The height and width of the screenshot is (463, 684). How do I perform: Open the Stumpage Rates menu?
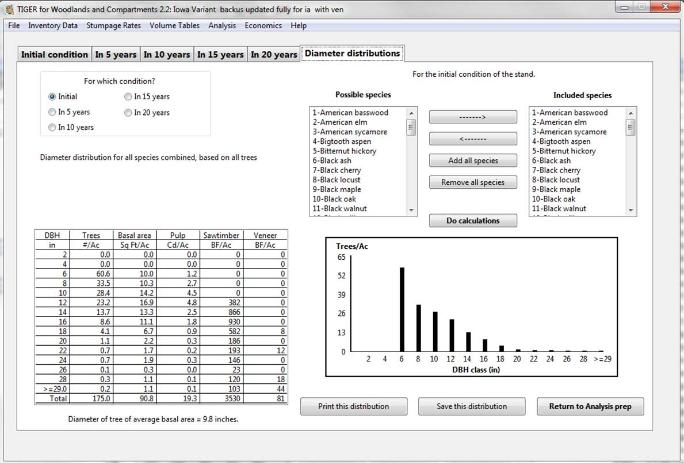(x=113, y=24)
